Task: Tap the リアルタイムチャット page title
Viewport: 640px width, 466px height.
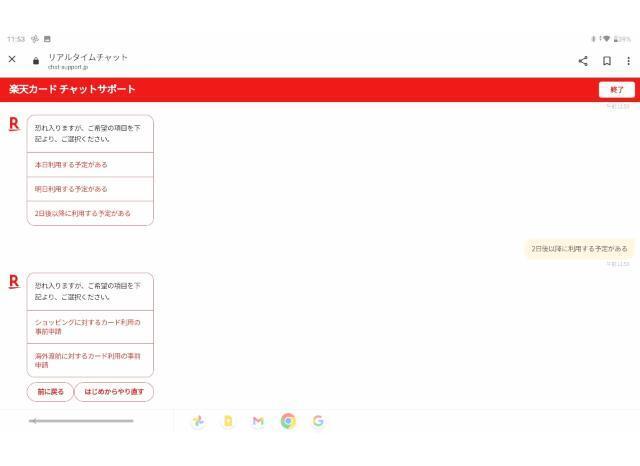Action: pos(88,57)
